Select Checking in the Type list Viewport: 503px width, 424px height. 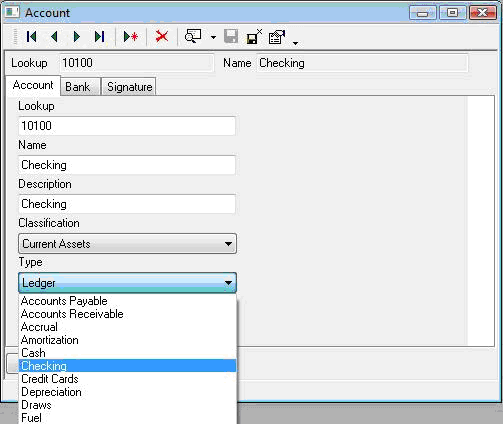127,366
